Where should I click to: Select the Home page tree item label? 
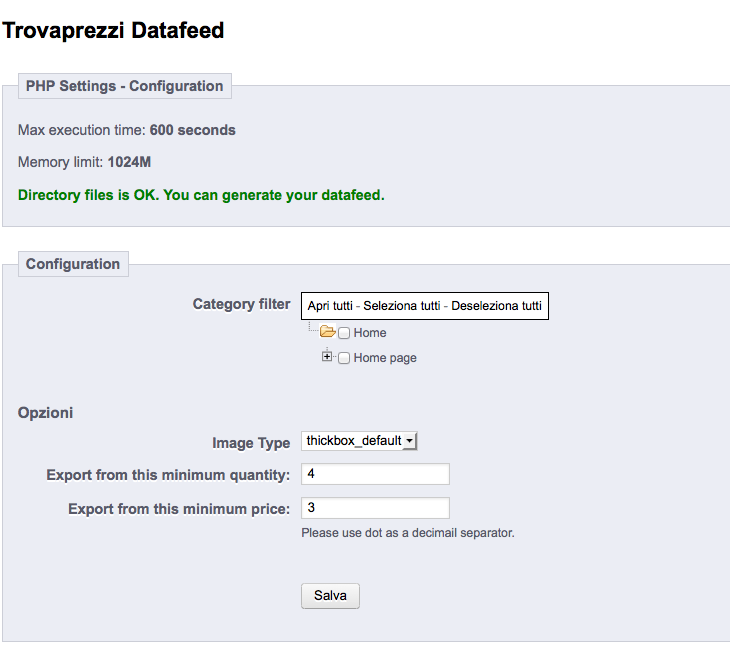(x=385, y=358)
